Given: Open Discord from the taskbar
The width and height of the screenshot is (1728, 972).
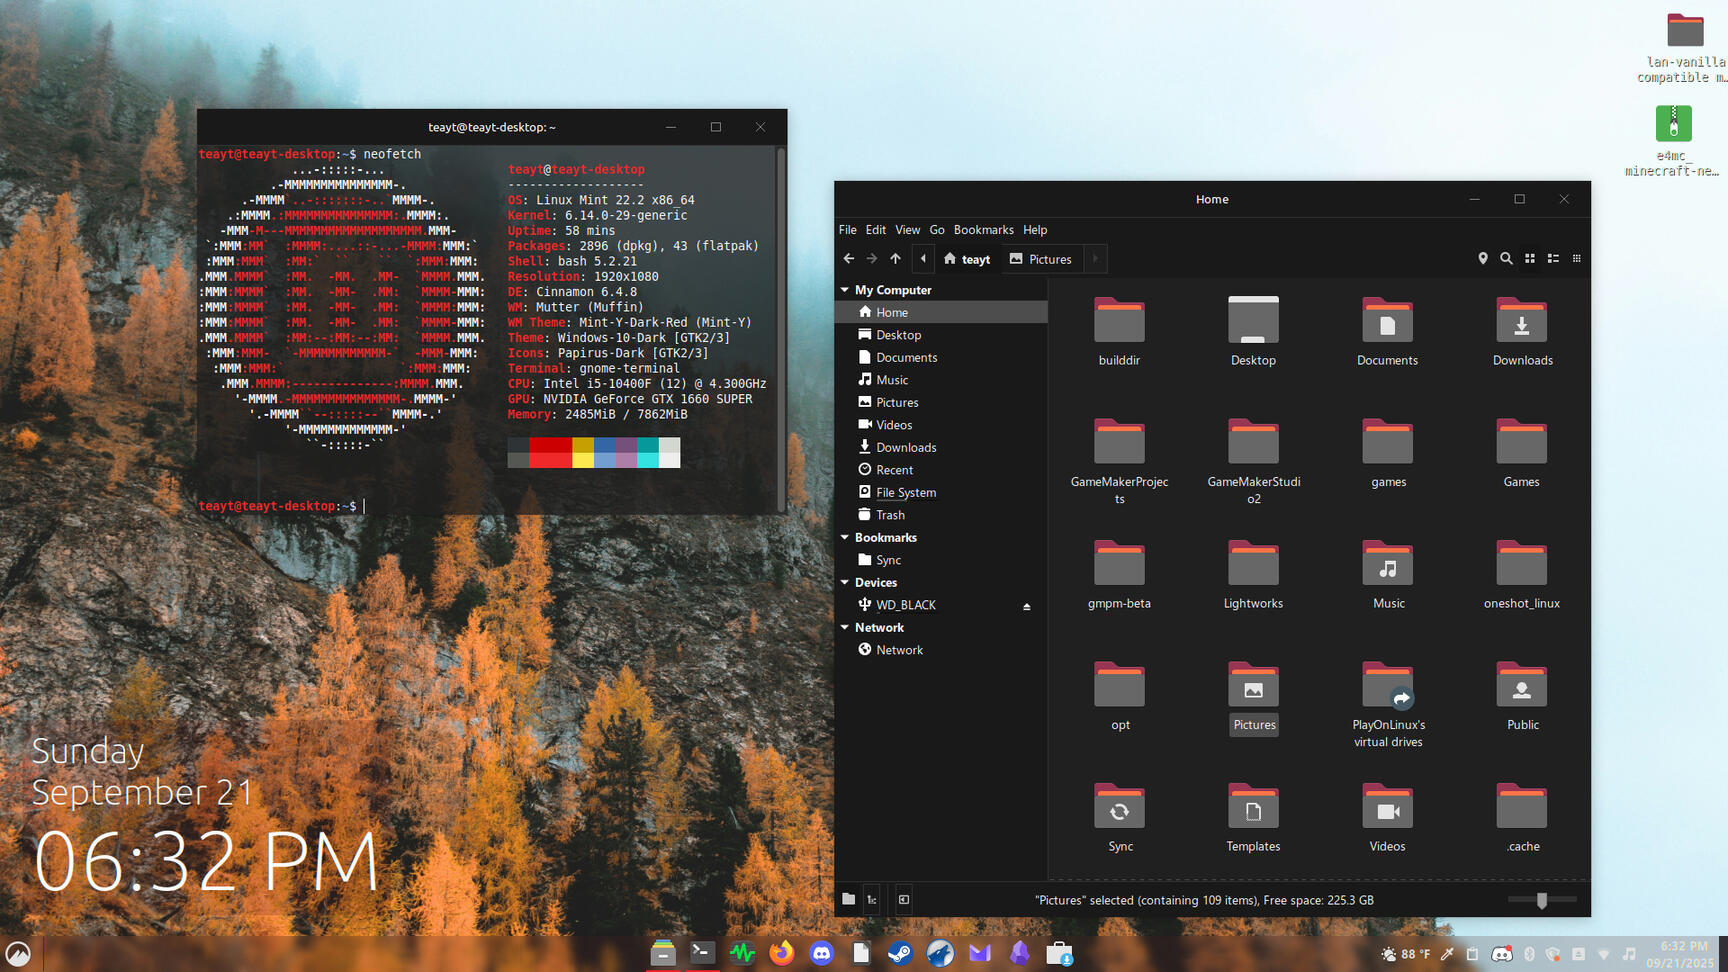Looking at the screenshot, I should pos(821,954).
